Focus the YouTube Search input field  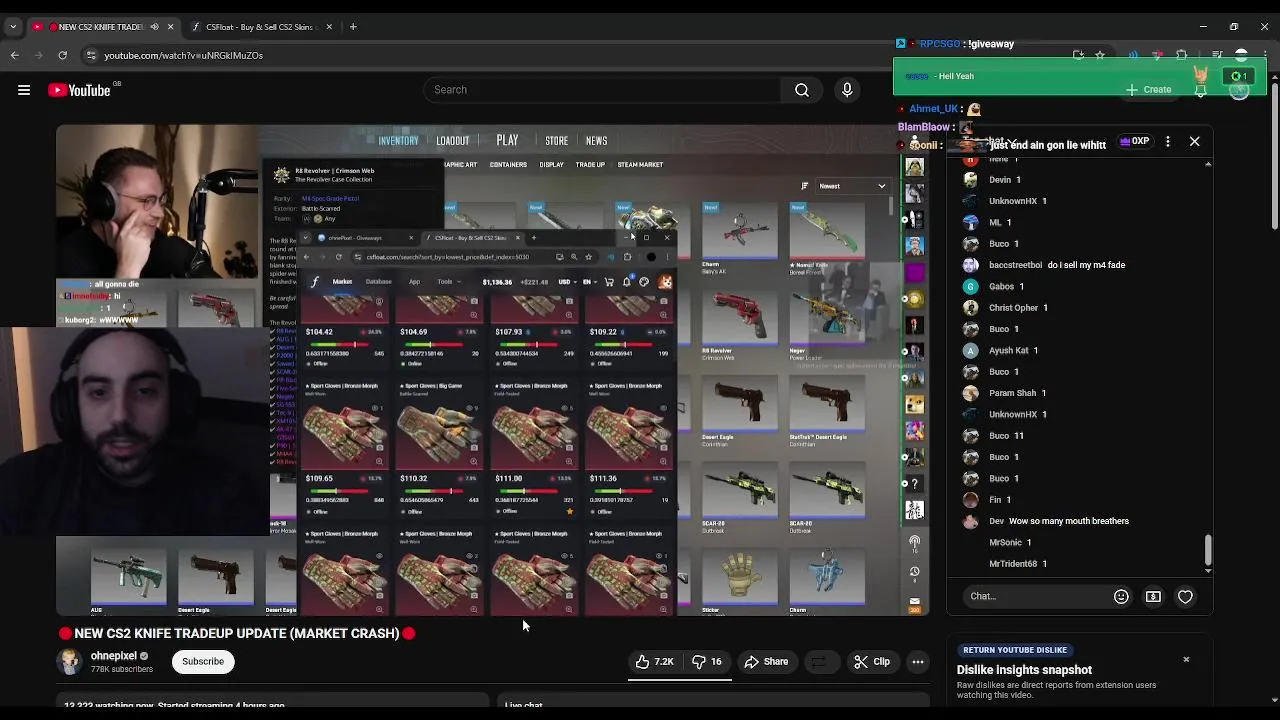[603, 90]
